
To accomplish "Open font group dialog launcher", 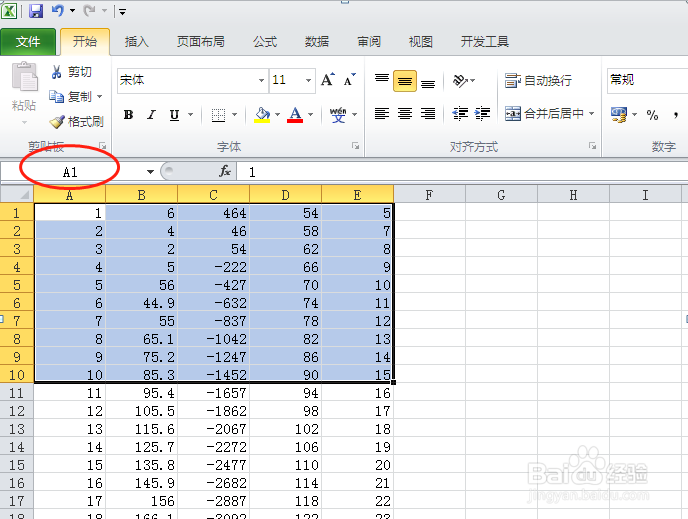I will click(355, 146).
